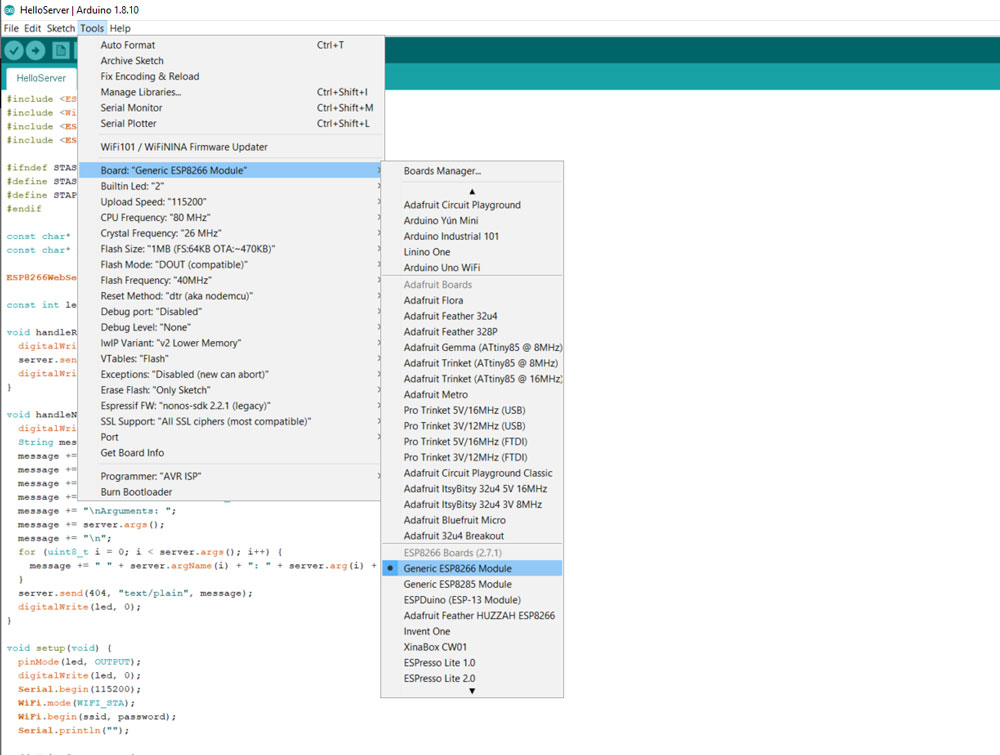Open Boards Manager...
Screen dimensions: 1000x755
pyautogui.click(x=472, y=171)
